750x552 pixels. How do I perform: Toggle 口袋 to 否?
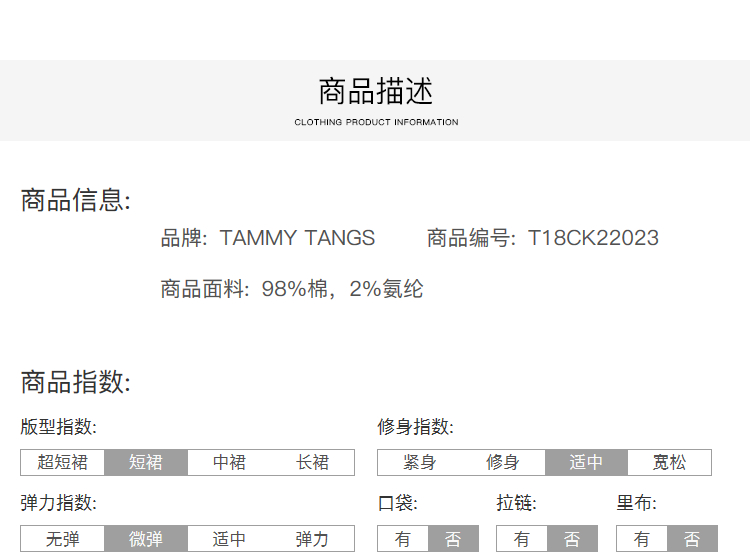[x=453, y=539]
